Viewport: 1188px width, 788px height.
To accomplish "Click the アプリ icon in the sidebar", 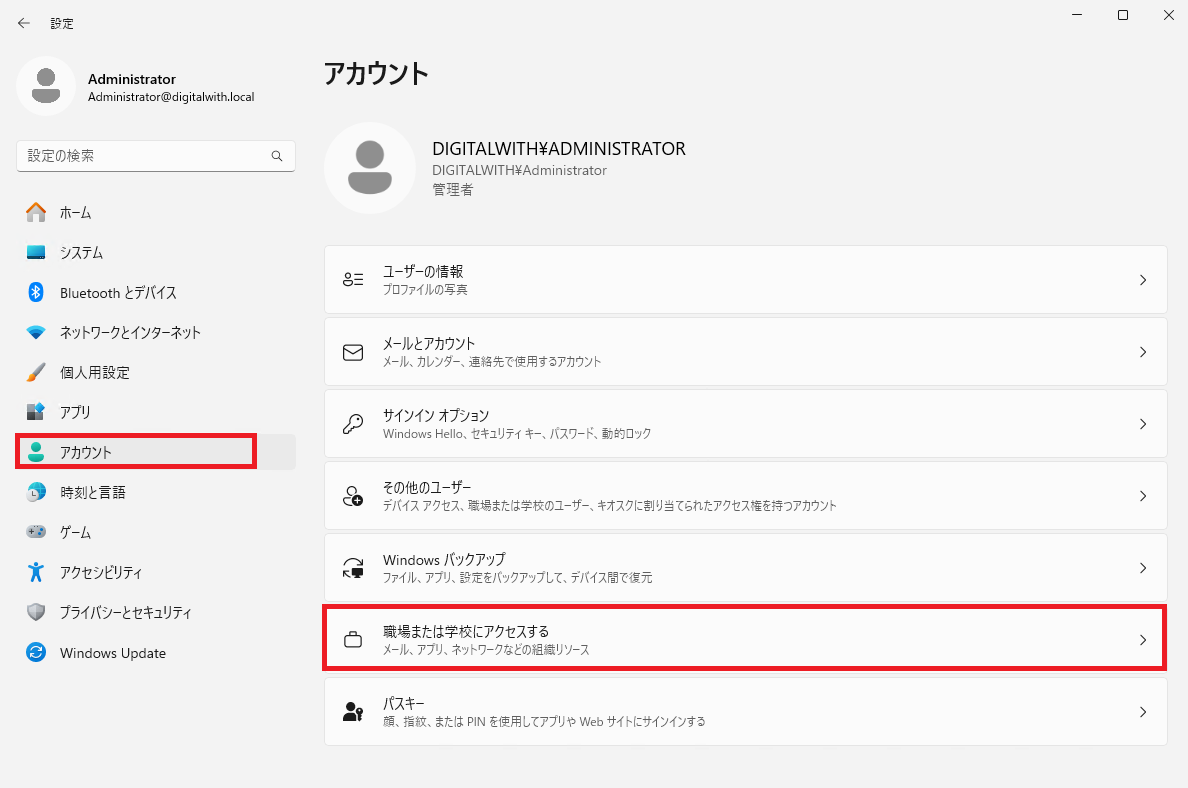I will [36, 412].
